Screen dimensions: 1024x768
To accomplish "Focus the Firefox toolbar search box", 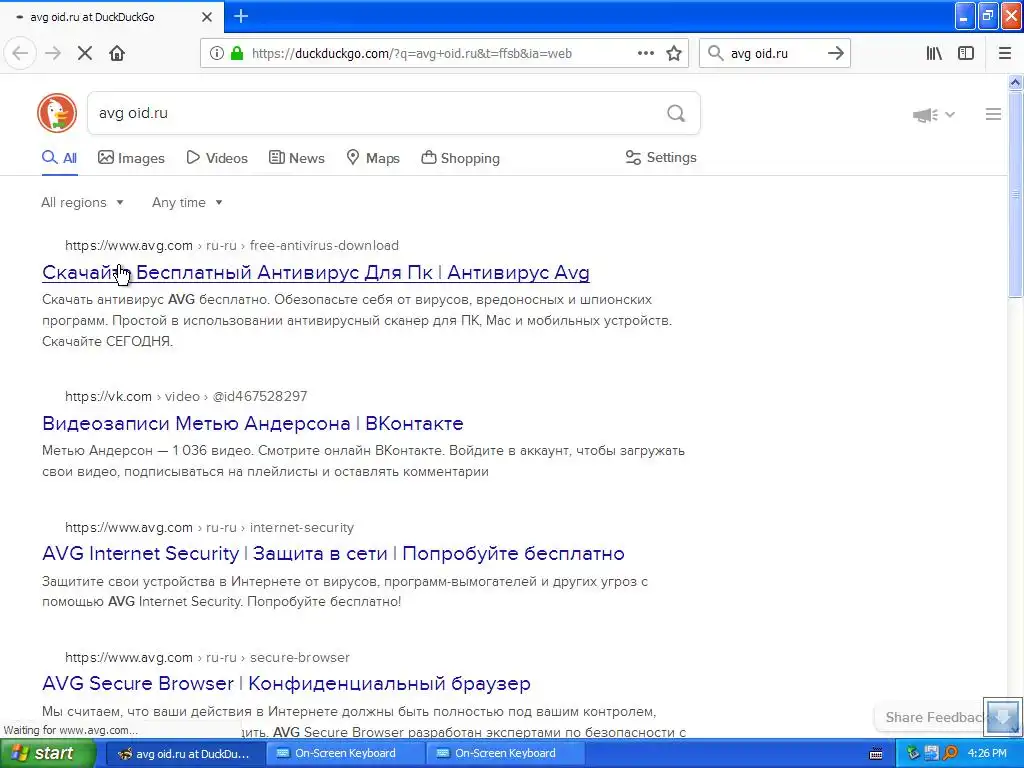I will click(775, 54).
